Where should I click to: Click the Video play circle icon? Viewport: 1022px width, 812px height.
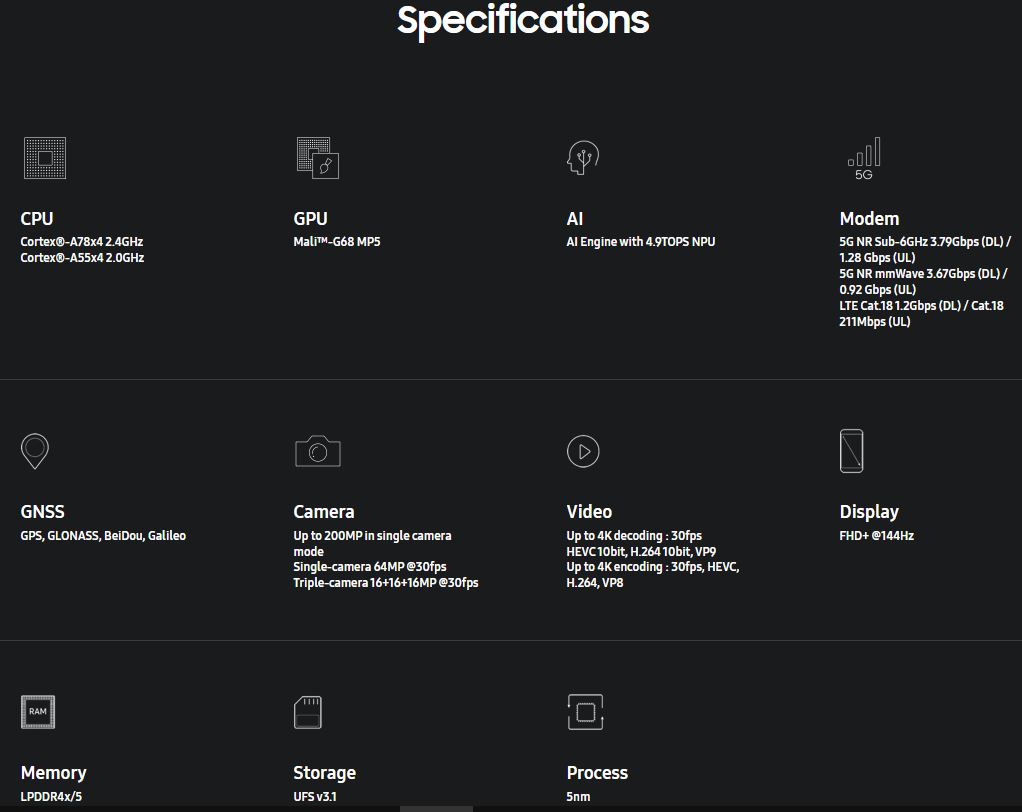pyautogui.click(x=583, y=451)
